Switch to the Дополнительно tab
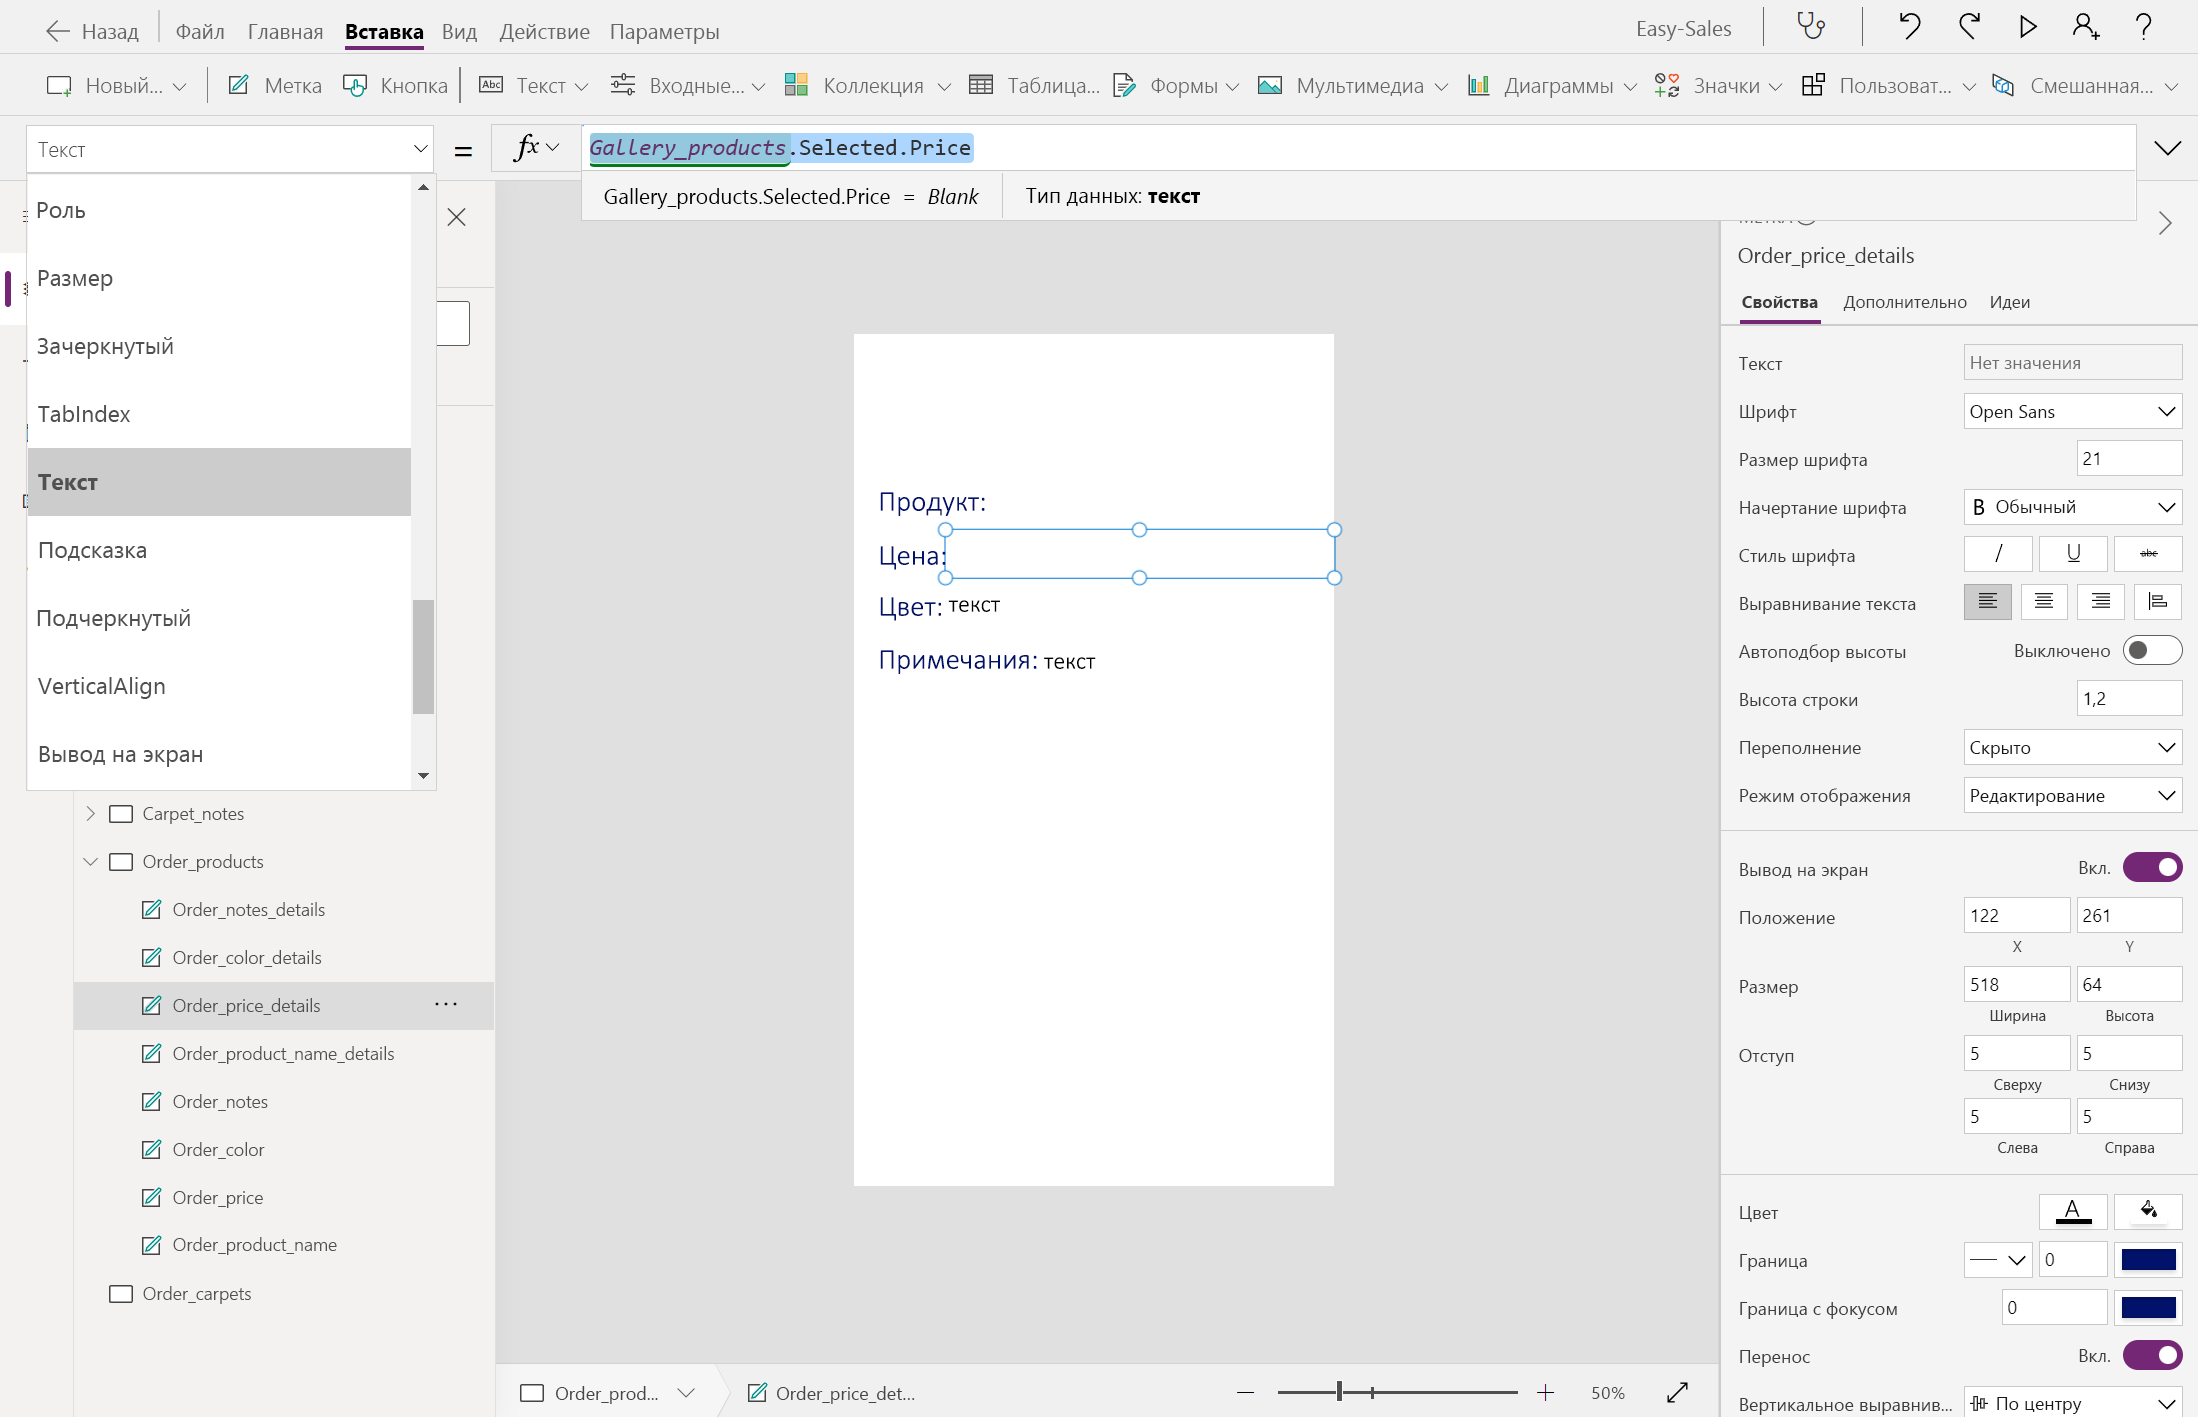The height and width of the screenshot is (1417, 2198). [x=1904, y=302]
